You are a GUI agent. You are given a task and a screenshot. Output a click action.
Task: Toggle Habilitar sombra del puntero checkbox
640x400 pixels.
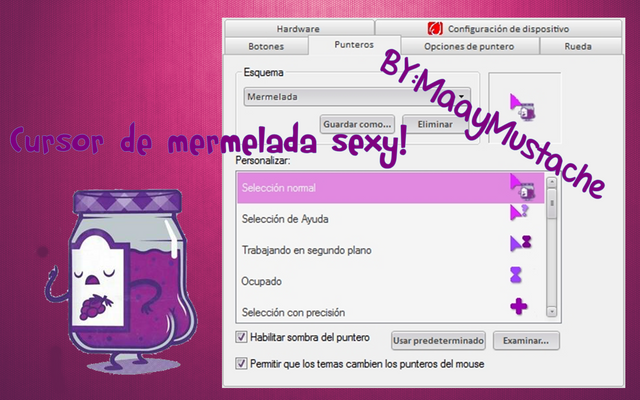pos(241,337)
